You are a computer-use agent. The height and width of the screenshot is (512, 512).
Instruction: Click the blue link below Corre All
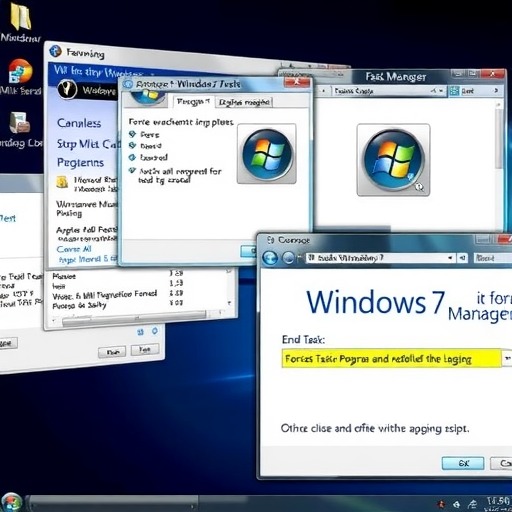[88, 259]
